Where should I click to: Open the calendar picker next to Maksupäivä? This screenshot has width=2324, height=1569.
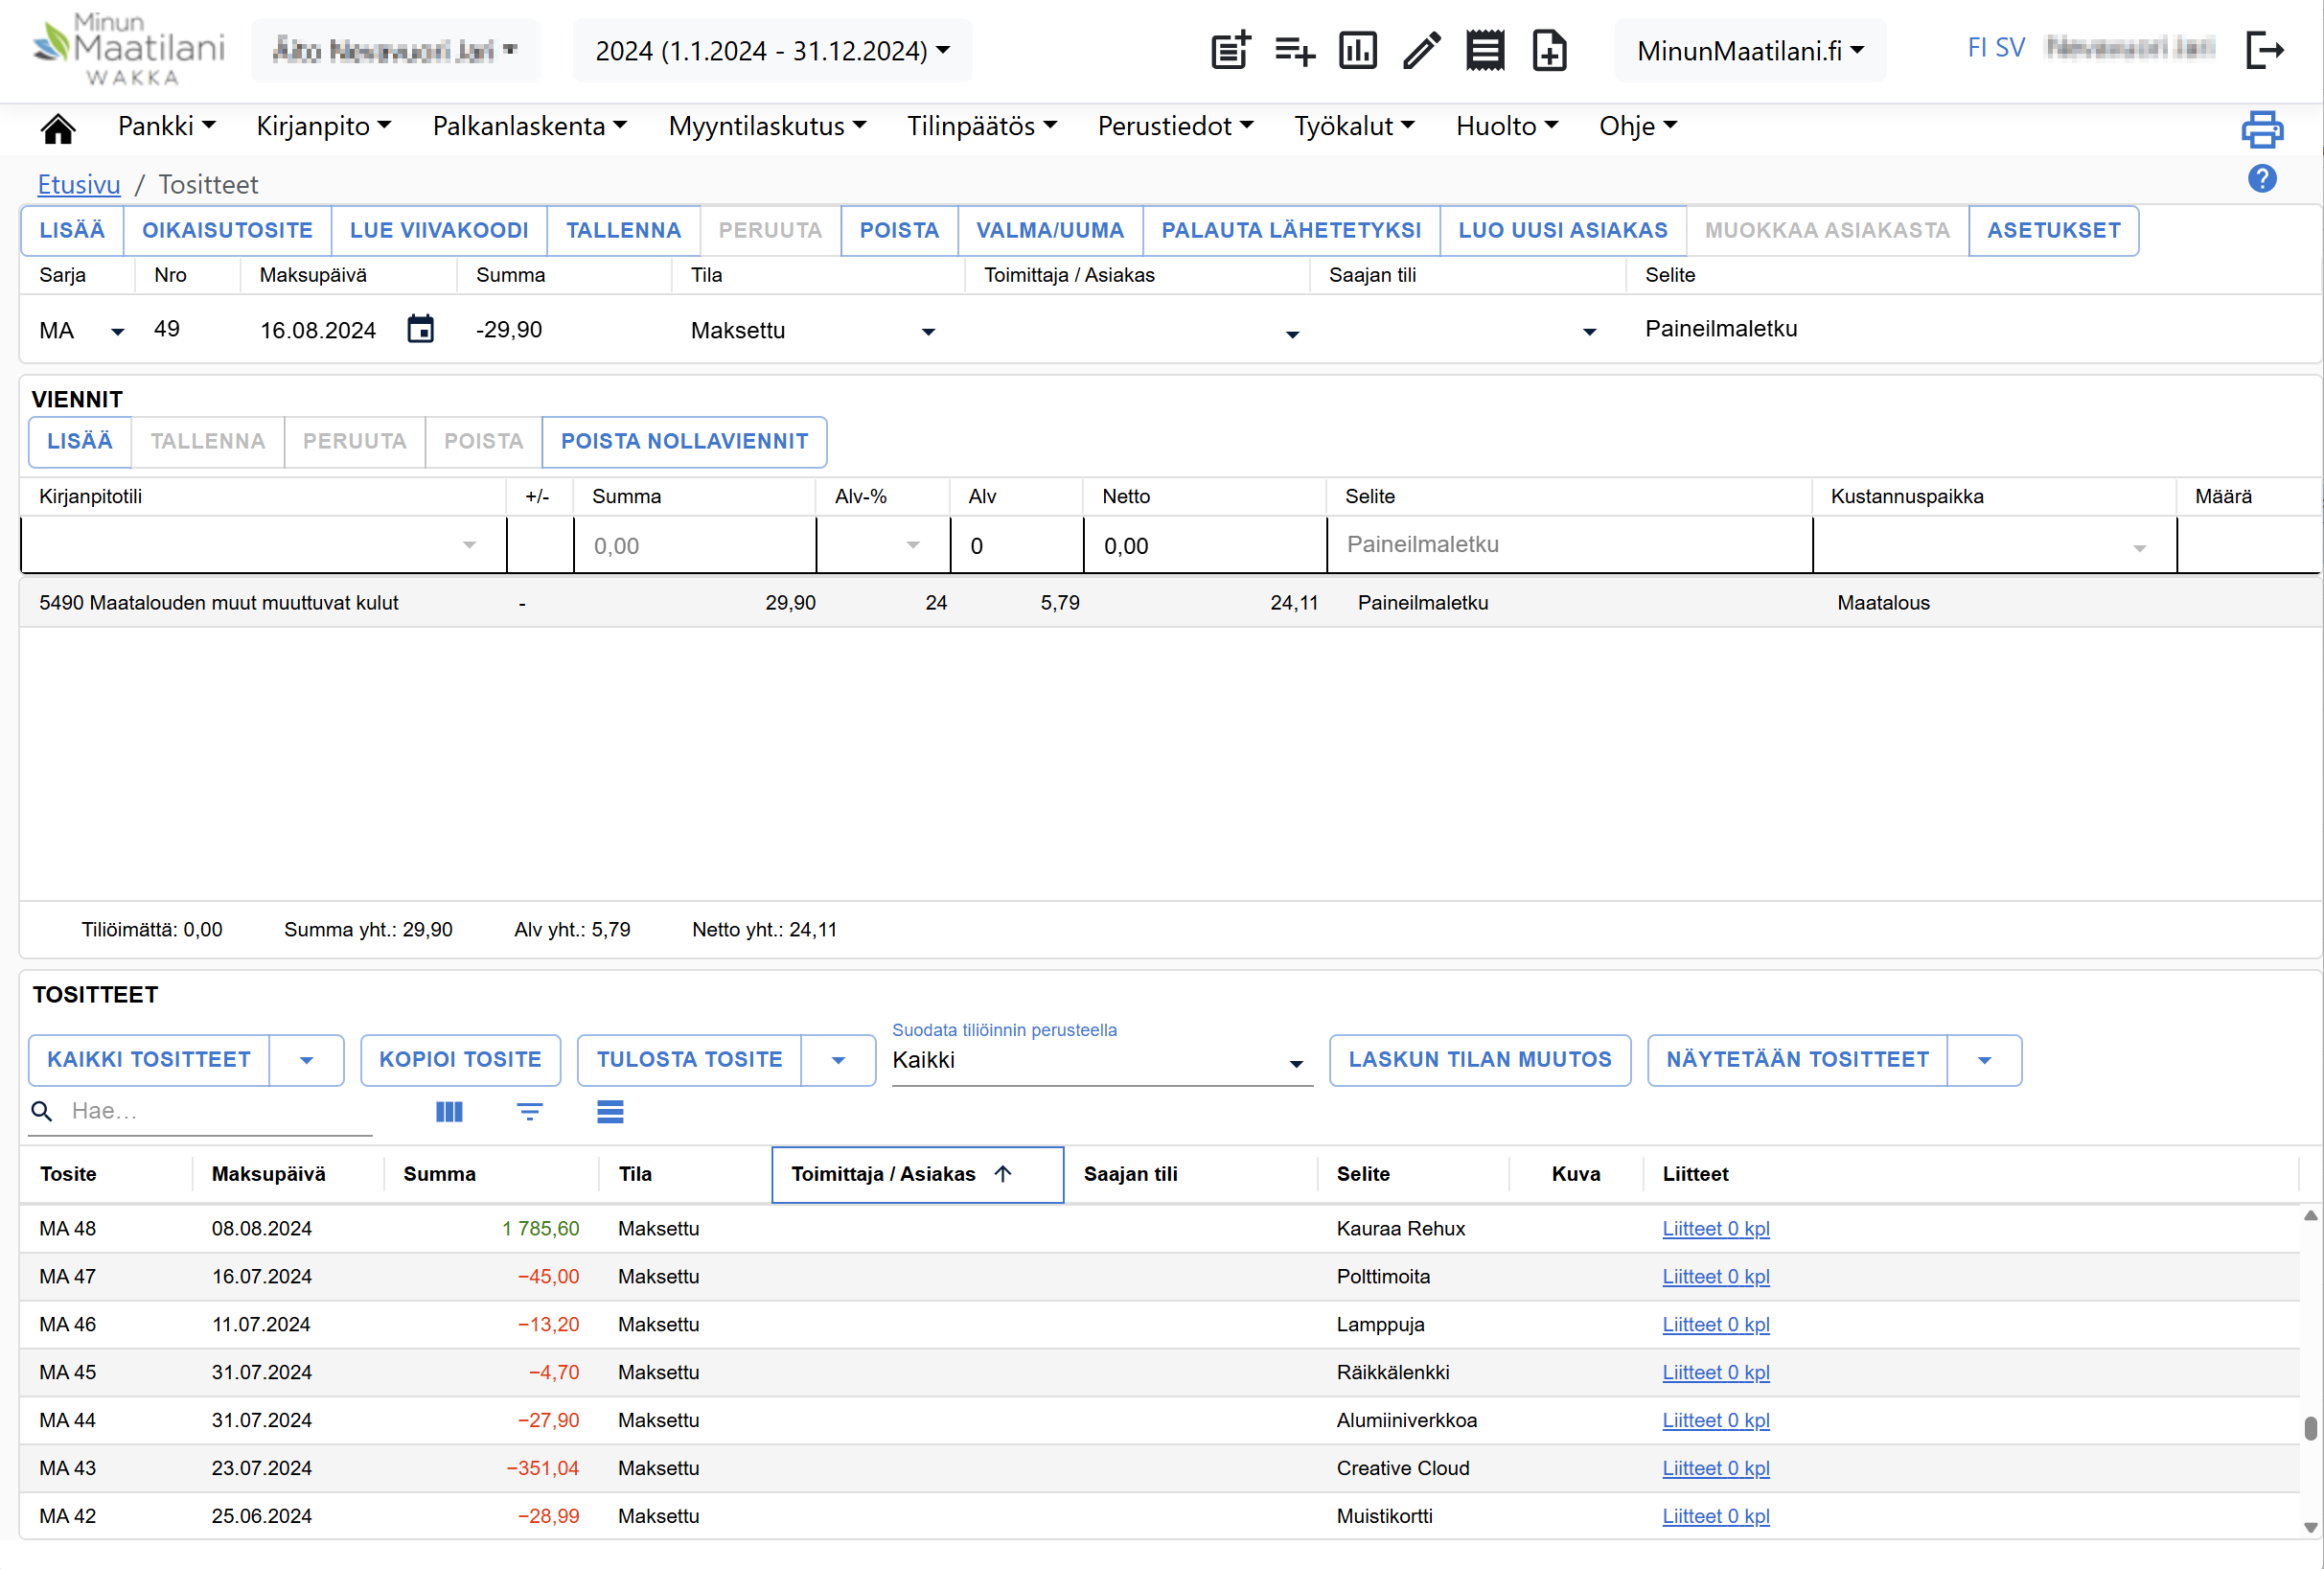tap(421, 329)
